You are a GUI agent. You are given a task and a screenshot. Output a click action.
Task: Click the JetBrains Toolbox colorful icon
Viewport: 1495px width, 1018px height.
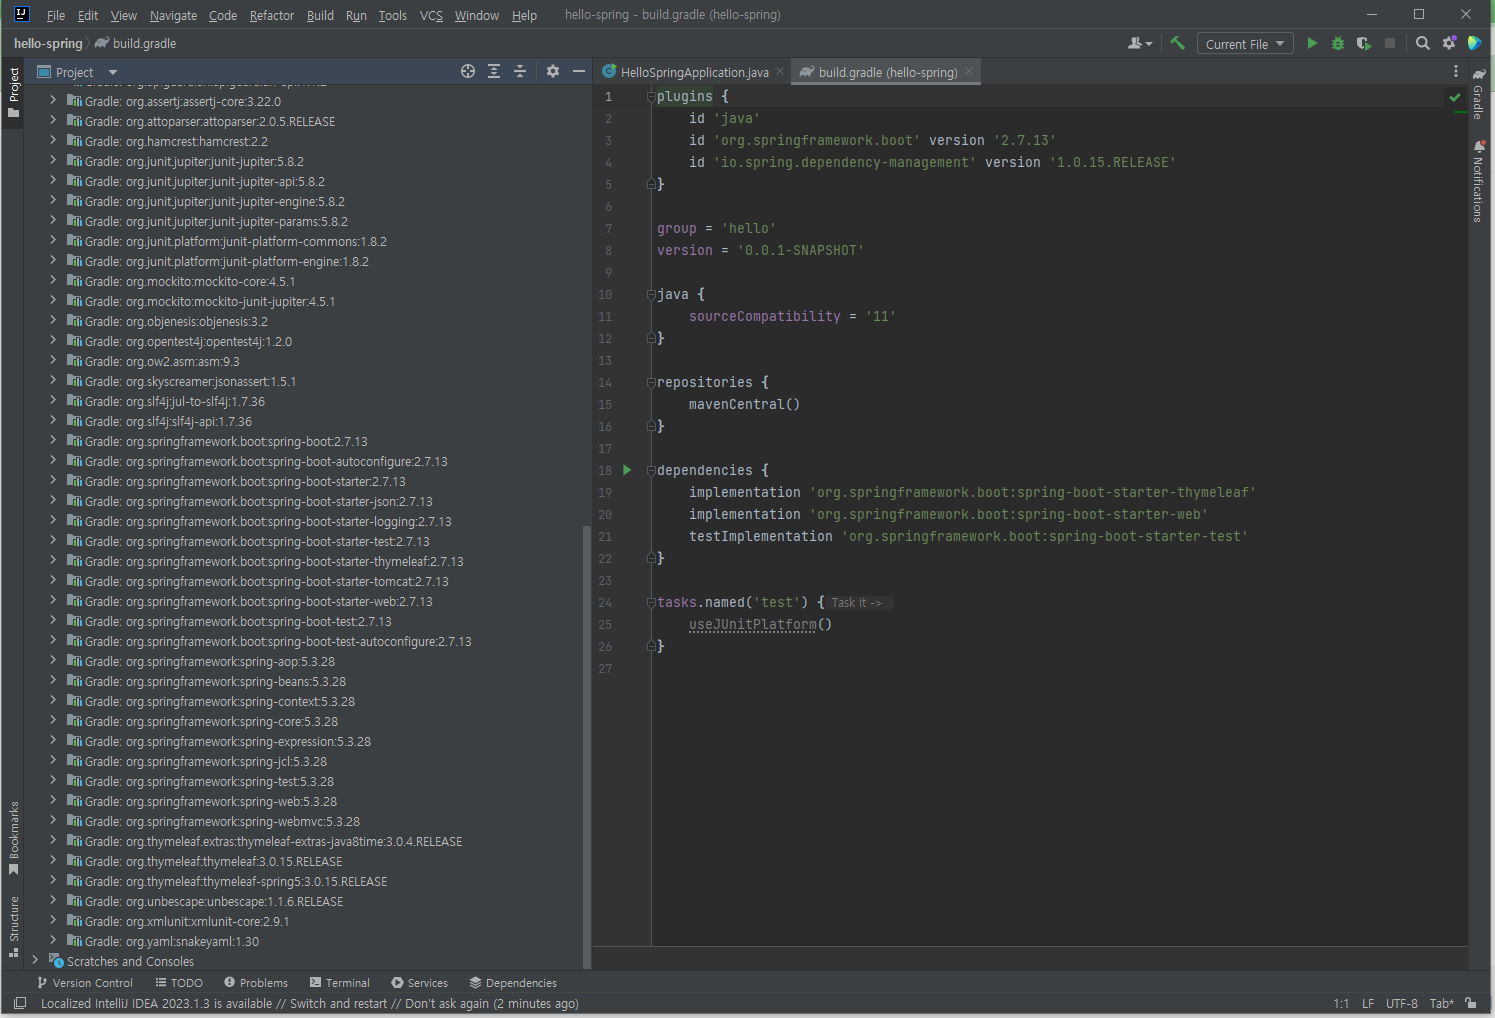[x=1475, y=43]
